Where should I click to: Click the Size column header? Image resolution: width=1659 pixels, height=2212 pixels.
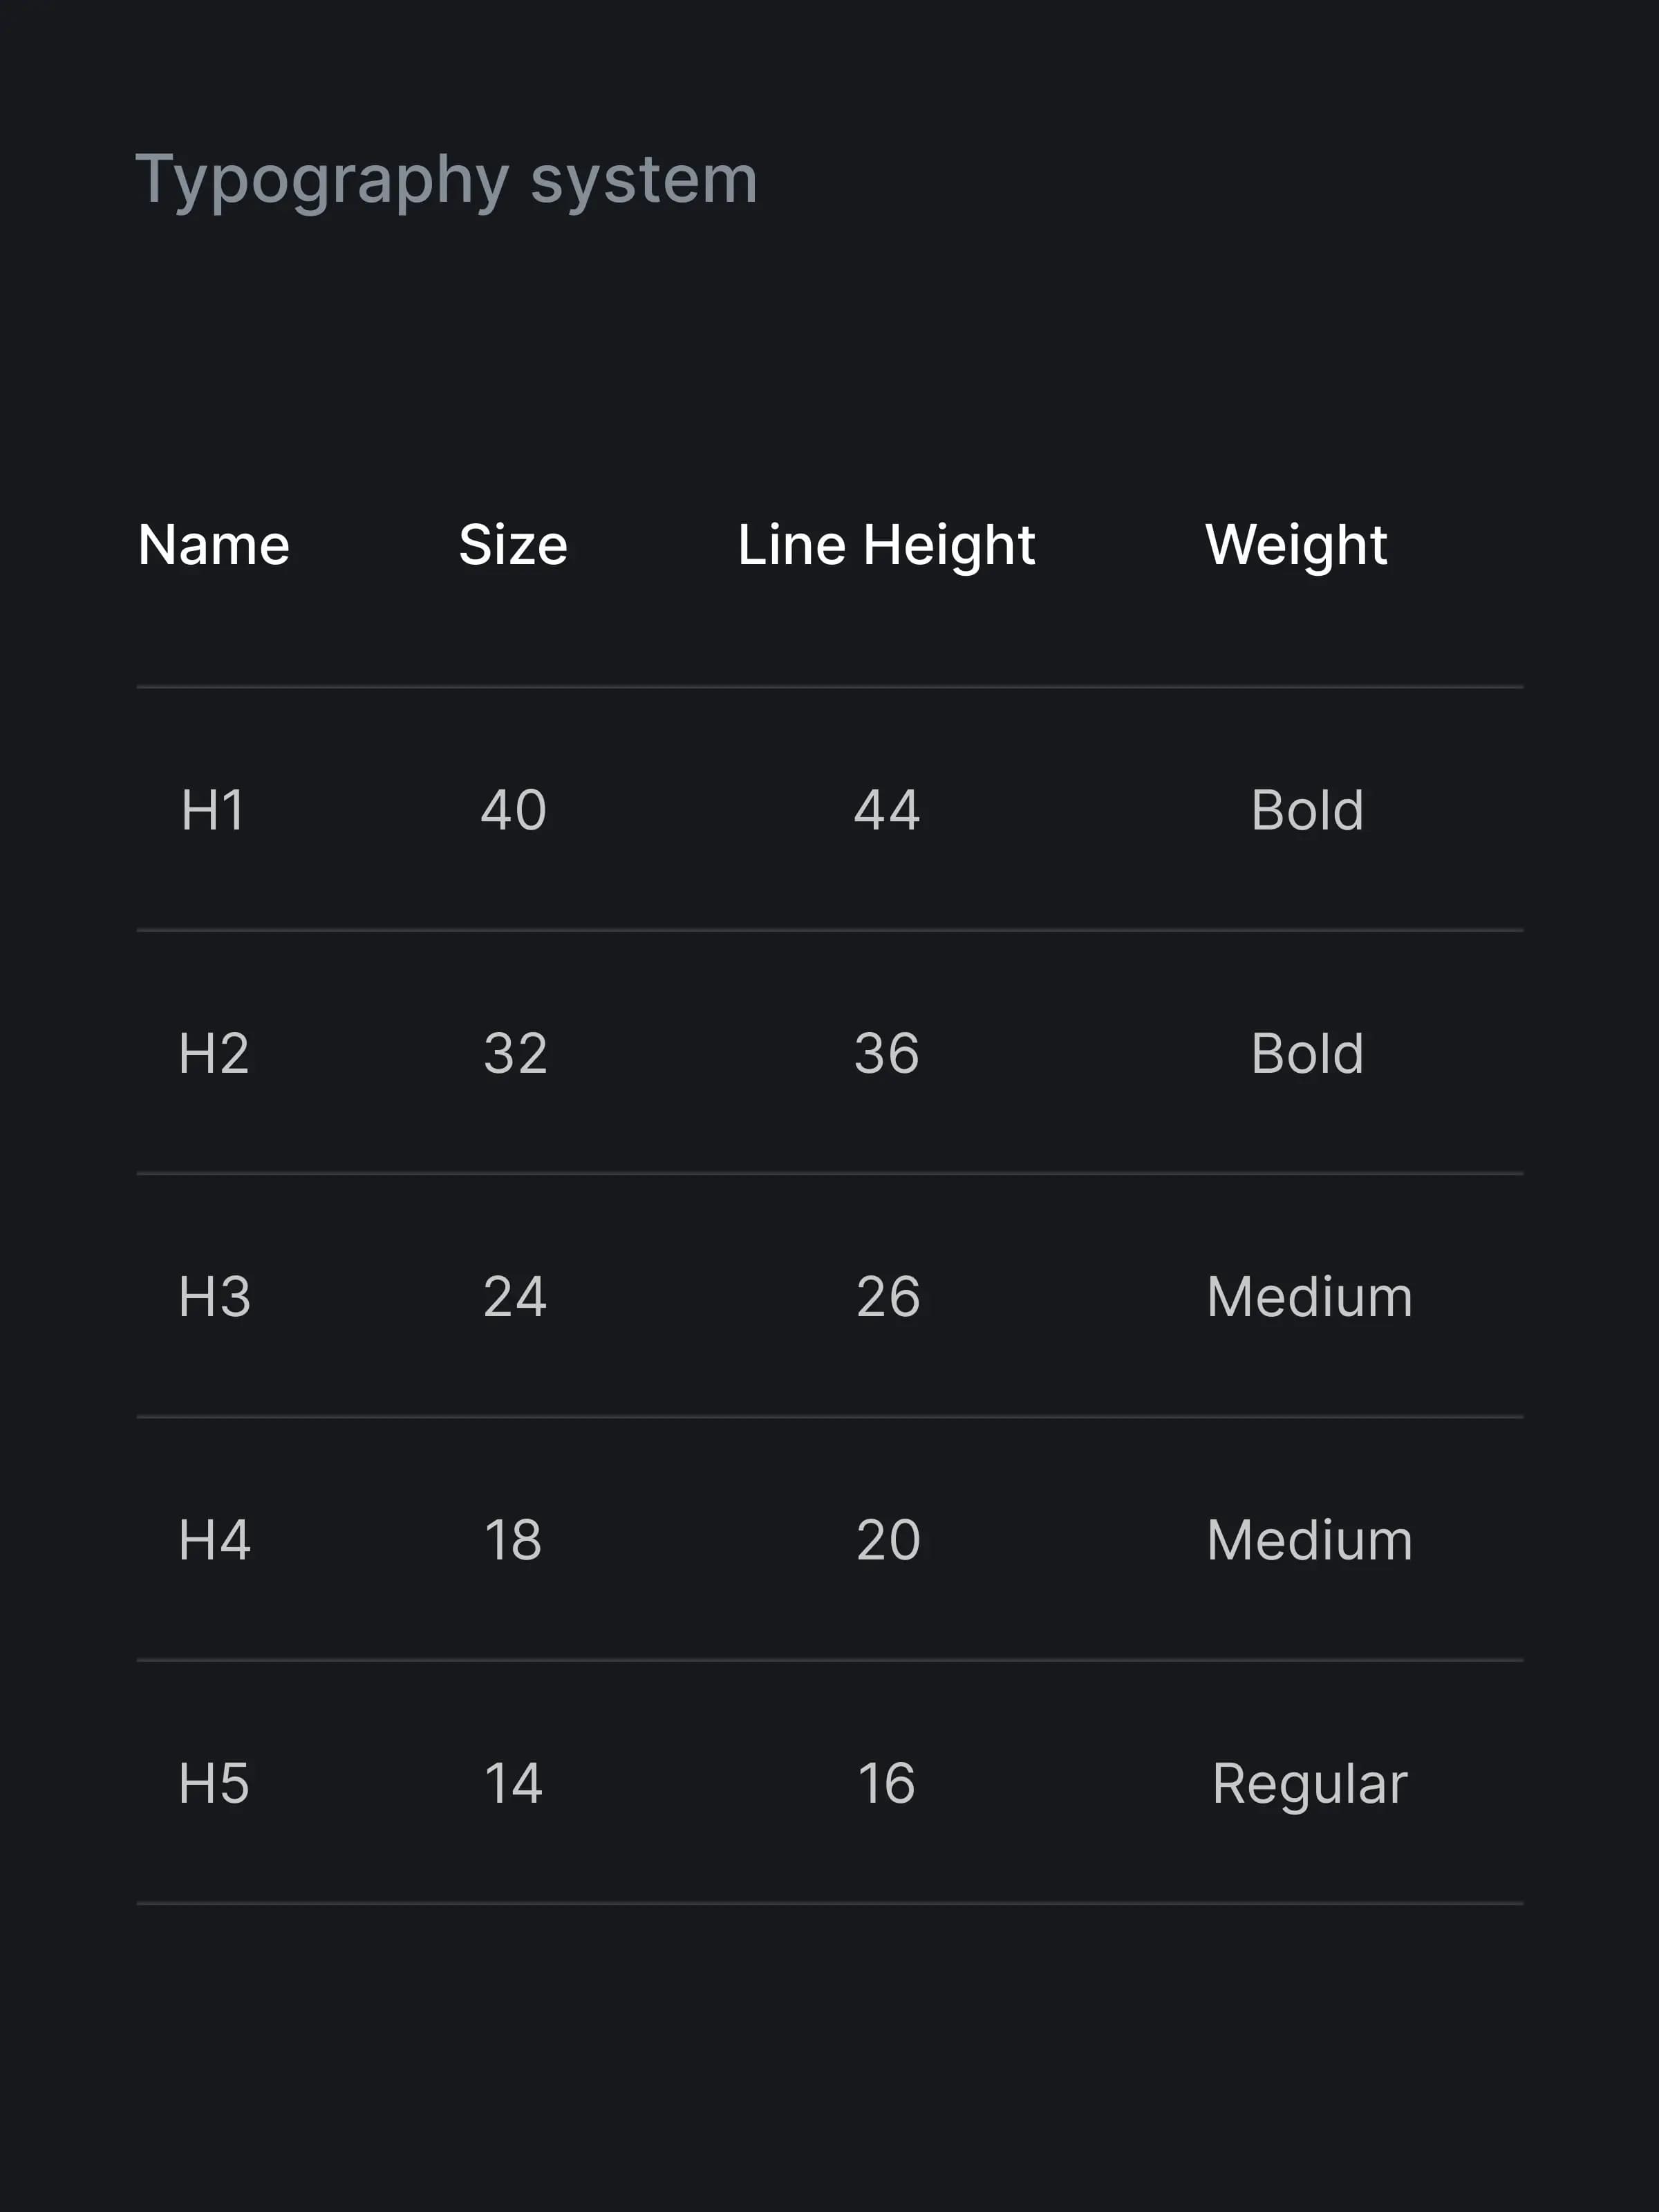pos(513,545)
